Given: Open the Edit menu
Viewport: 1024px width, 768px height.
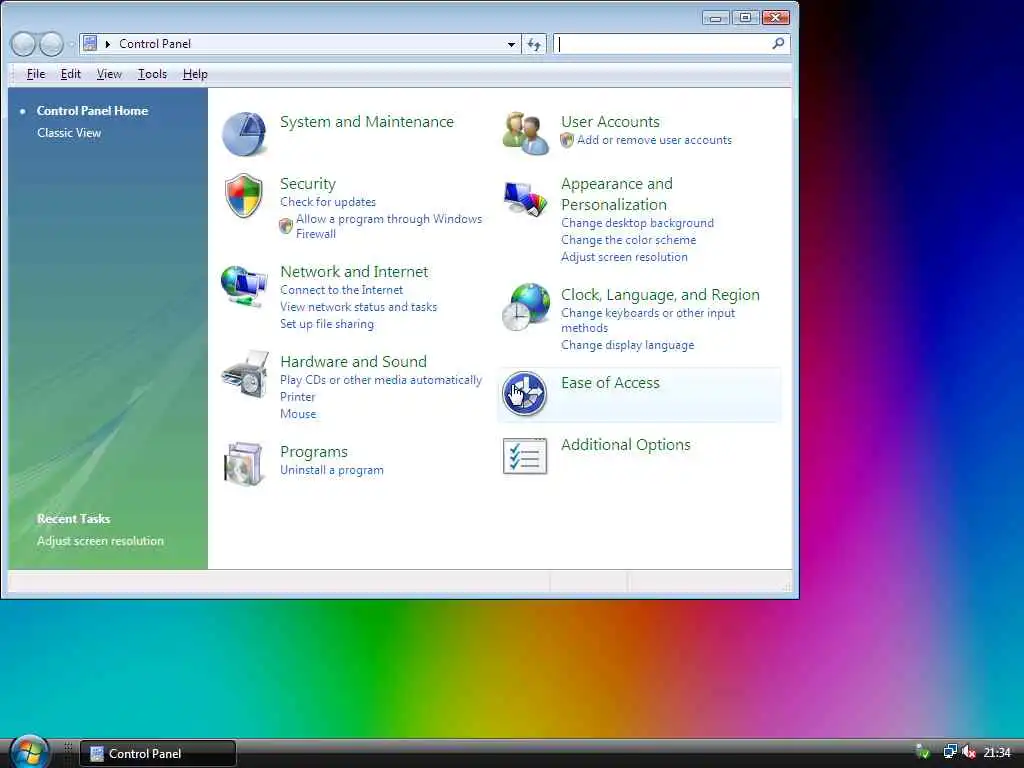Looking at the screenshot, I should [71, 74].
